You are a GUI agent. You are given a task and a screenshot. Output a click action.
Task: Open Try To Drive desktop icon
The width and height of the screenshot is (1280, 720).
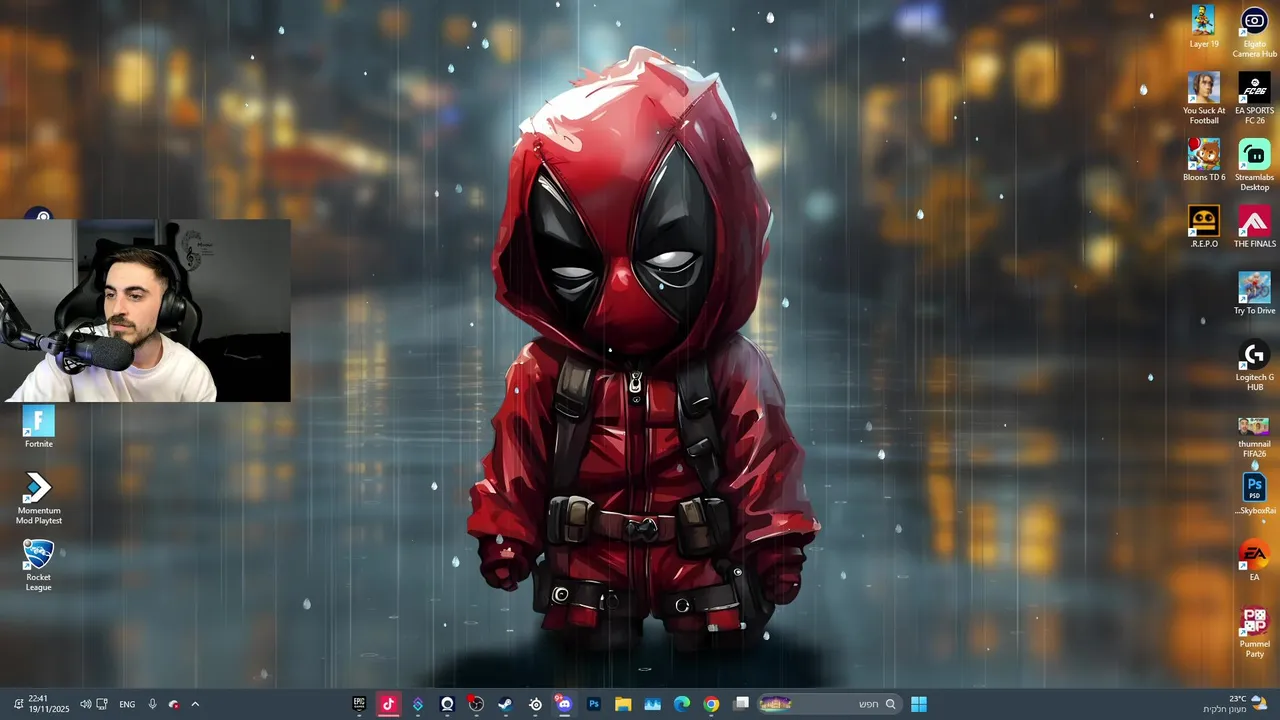point(1254,293)
